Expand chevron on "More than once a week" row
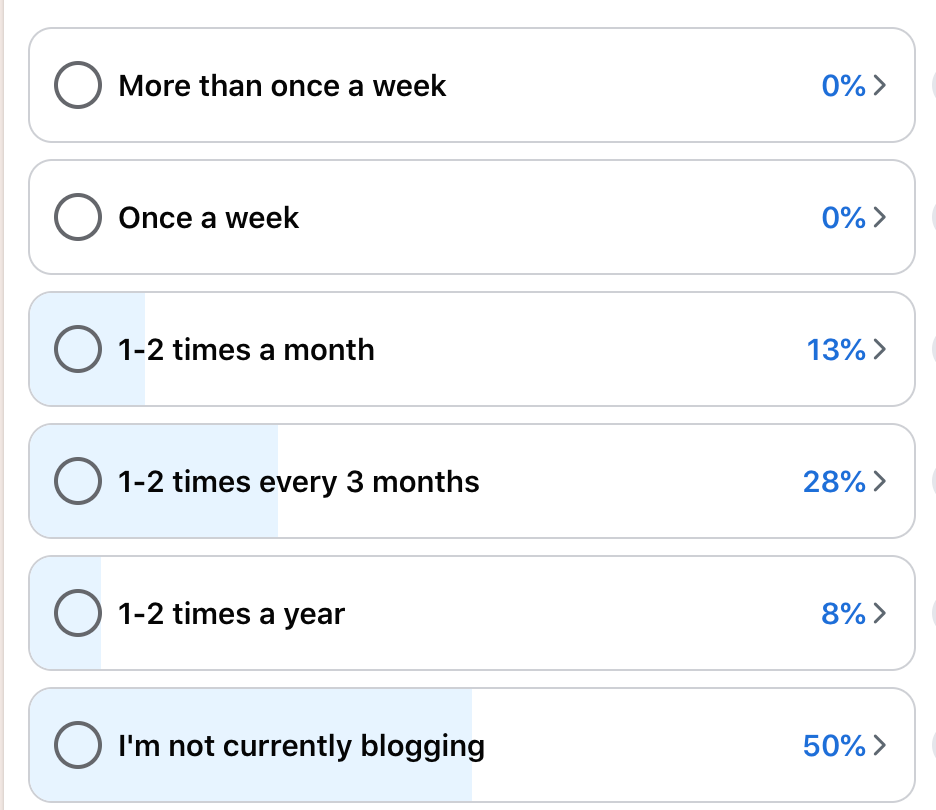This screenshot has width=936, height=810. pos(880,86)
